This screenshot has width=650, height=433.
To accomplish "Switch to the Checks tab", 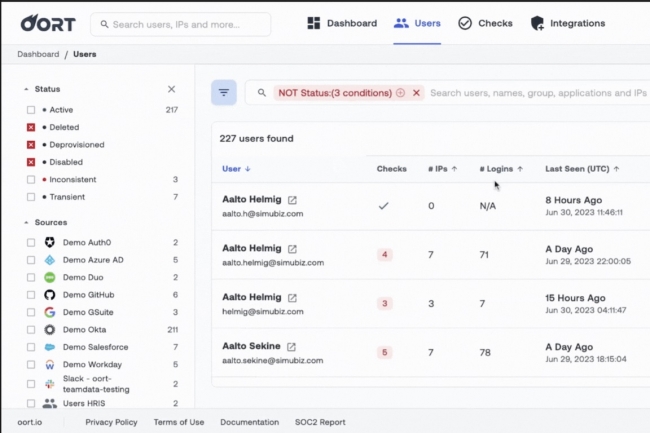I will (485, 23).
